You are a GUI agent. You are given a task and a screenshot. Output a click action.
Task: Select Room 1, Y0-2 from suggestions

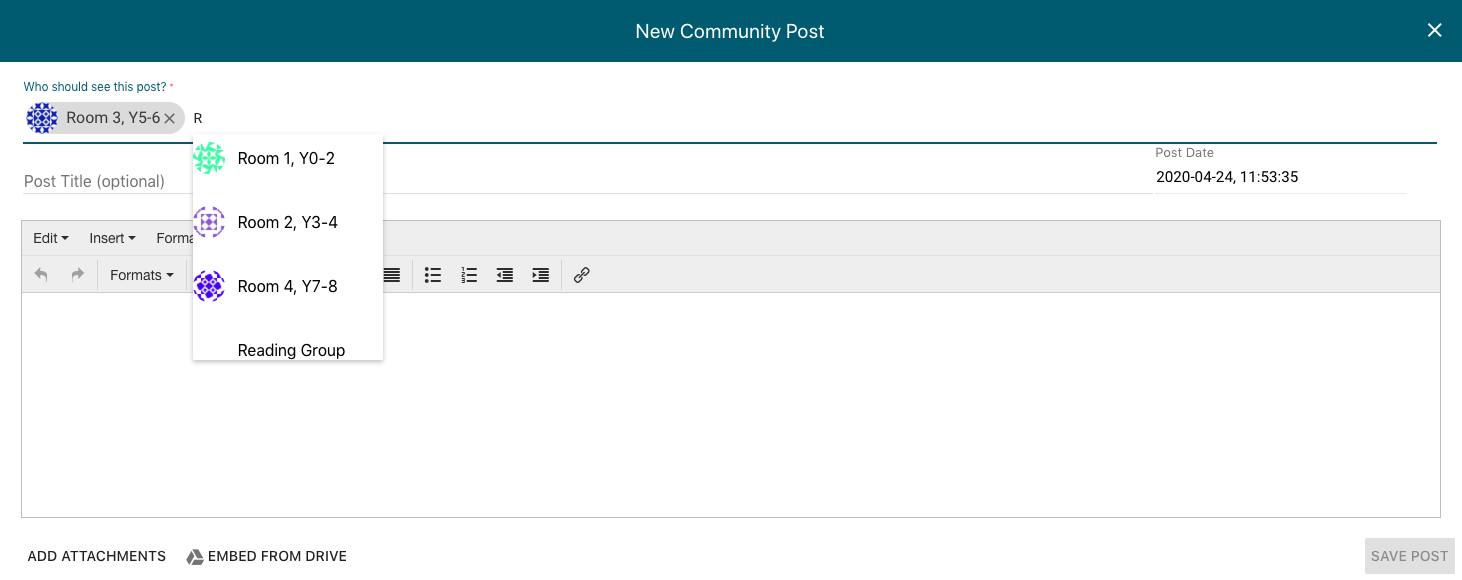[x=286, y=158]
